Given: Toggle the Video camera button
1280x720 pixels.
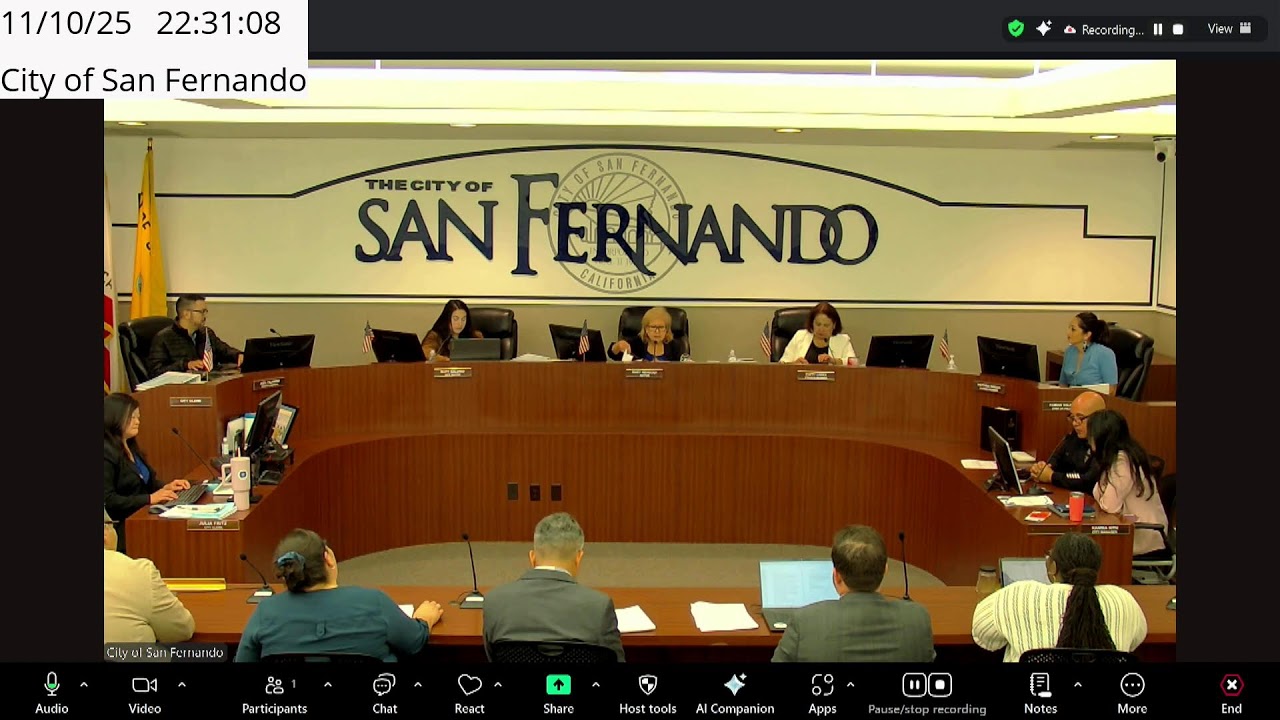Looking at the screenshot, I should tap(145, 694).
